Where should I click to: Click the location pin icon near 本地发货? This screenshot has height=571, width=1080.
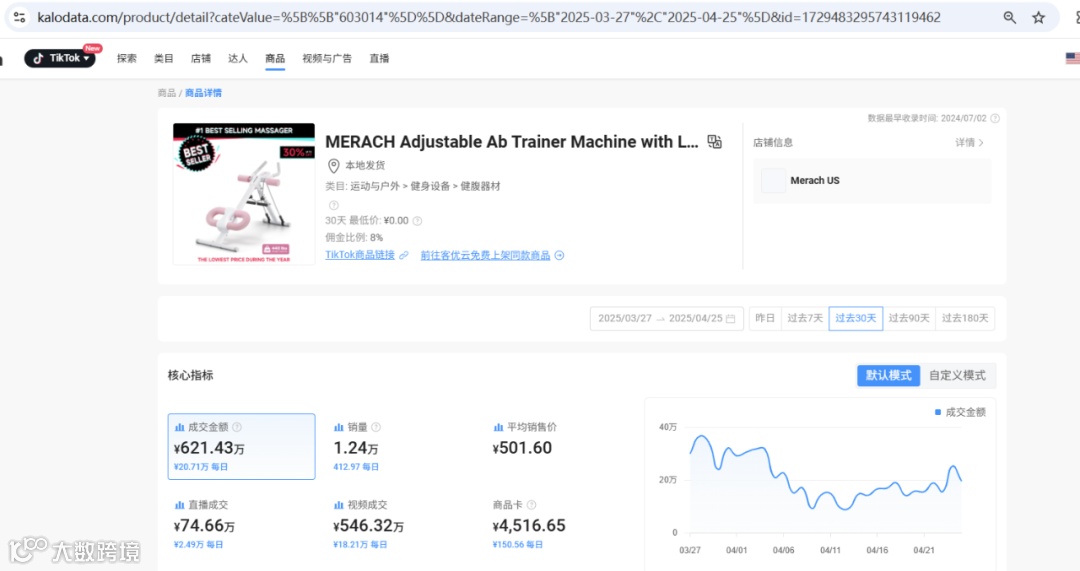click(333, 166)
